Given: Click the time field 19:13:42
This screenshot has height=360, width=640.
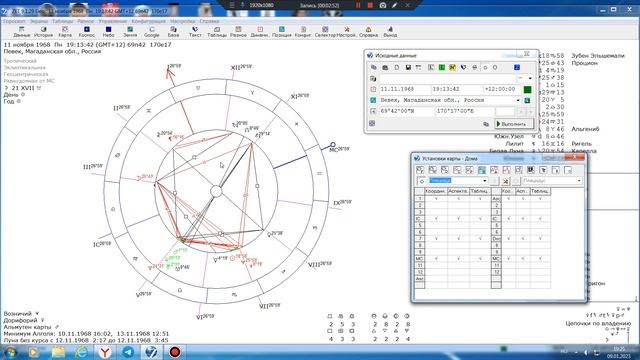Looking at the screenshot, I should point(456,89).
